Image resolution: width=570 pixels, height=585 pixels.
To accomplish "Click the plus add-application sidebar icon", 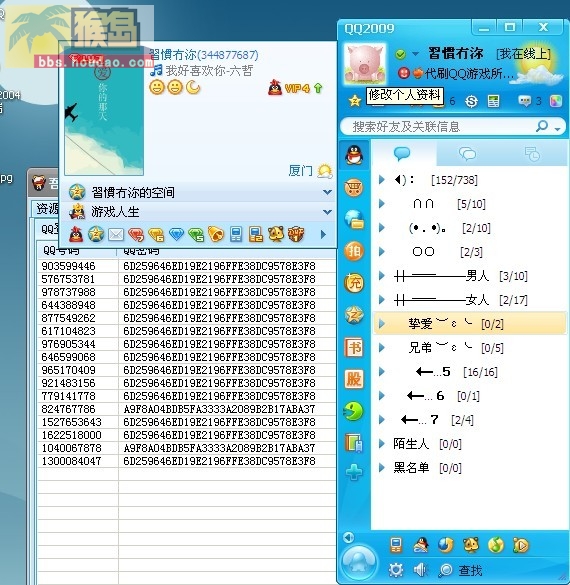I will pos(354,472).
